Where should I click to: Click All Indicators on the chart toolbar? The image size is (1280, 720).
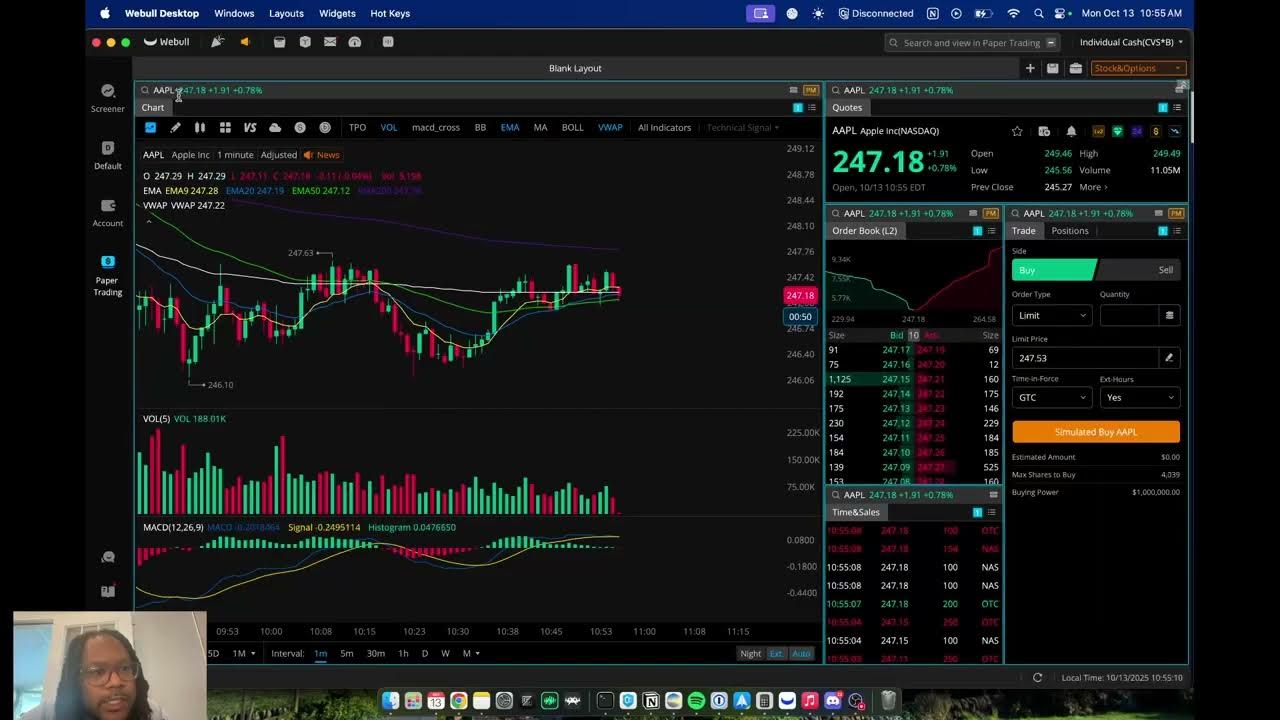point(664,127)
